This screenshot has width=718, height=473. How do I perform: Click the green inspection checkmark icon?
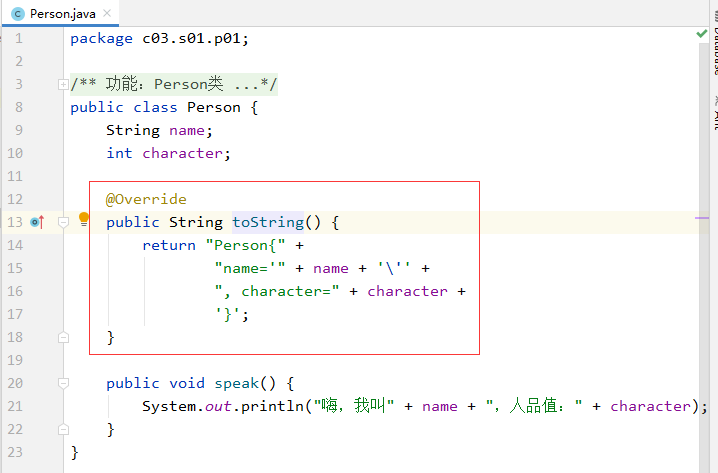[x=702, y=33]
